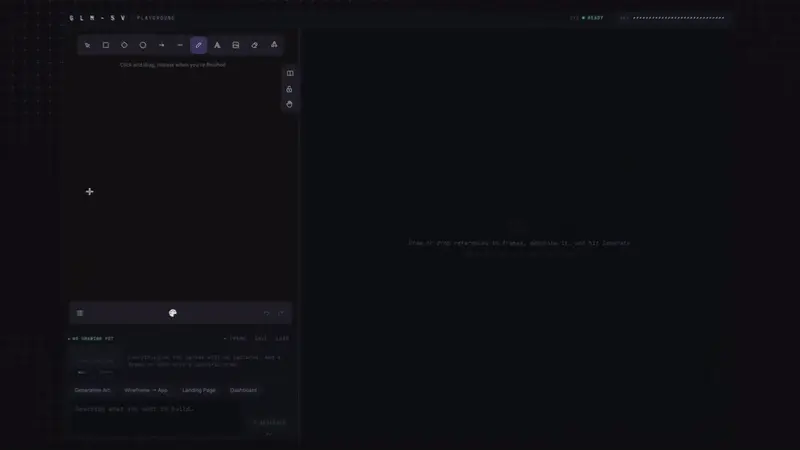Toggle the canvas lock icon

(x=289, y=89)
